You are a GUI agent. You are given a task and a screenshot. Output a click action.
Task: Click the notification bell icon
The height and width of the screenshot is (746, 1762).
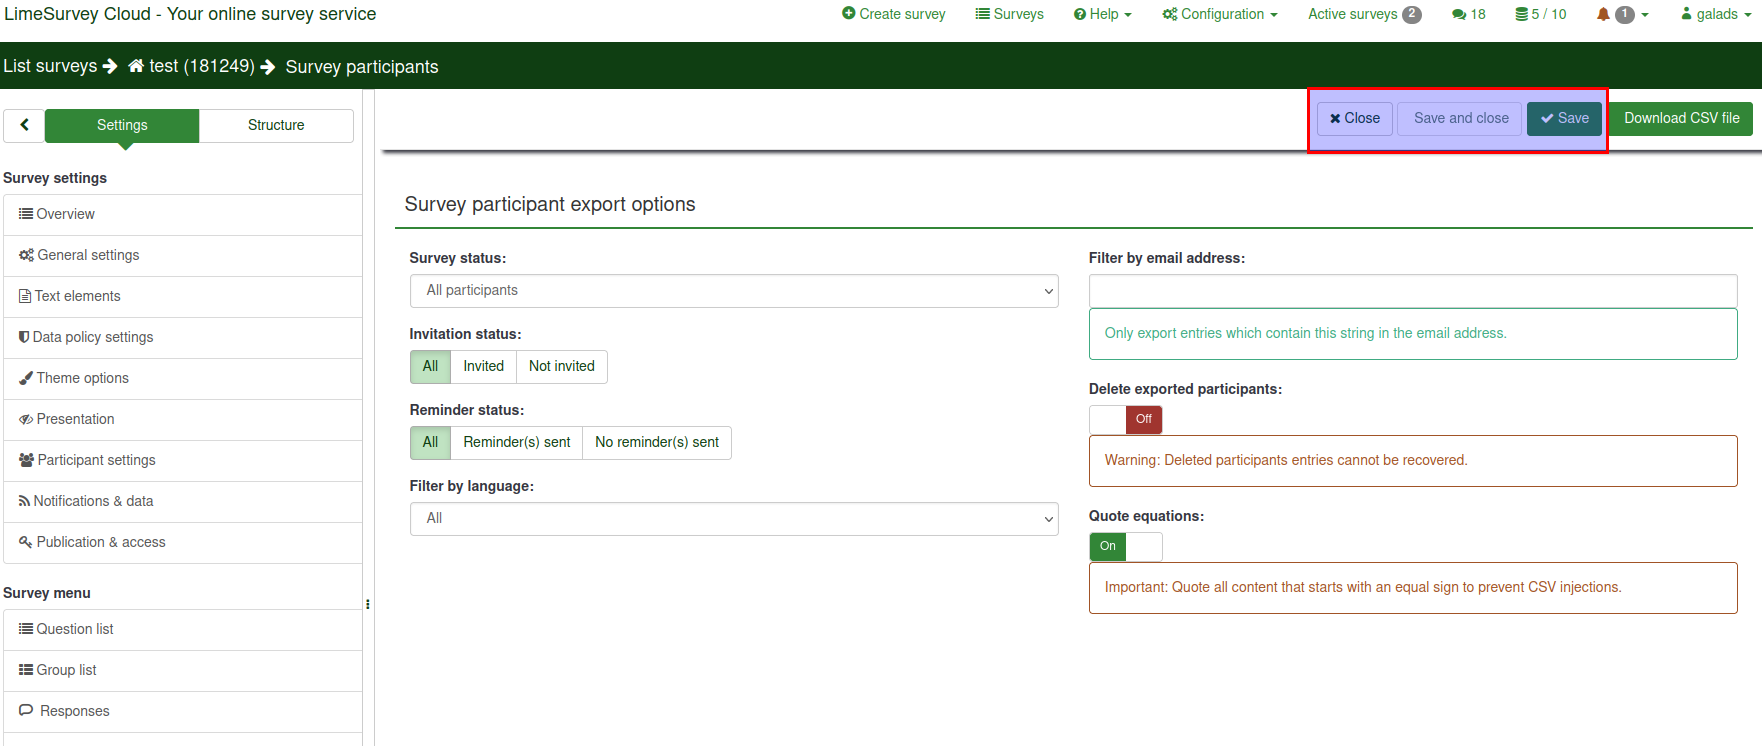(x=1603, y=14)
